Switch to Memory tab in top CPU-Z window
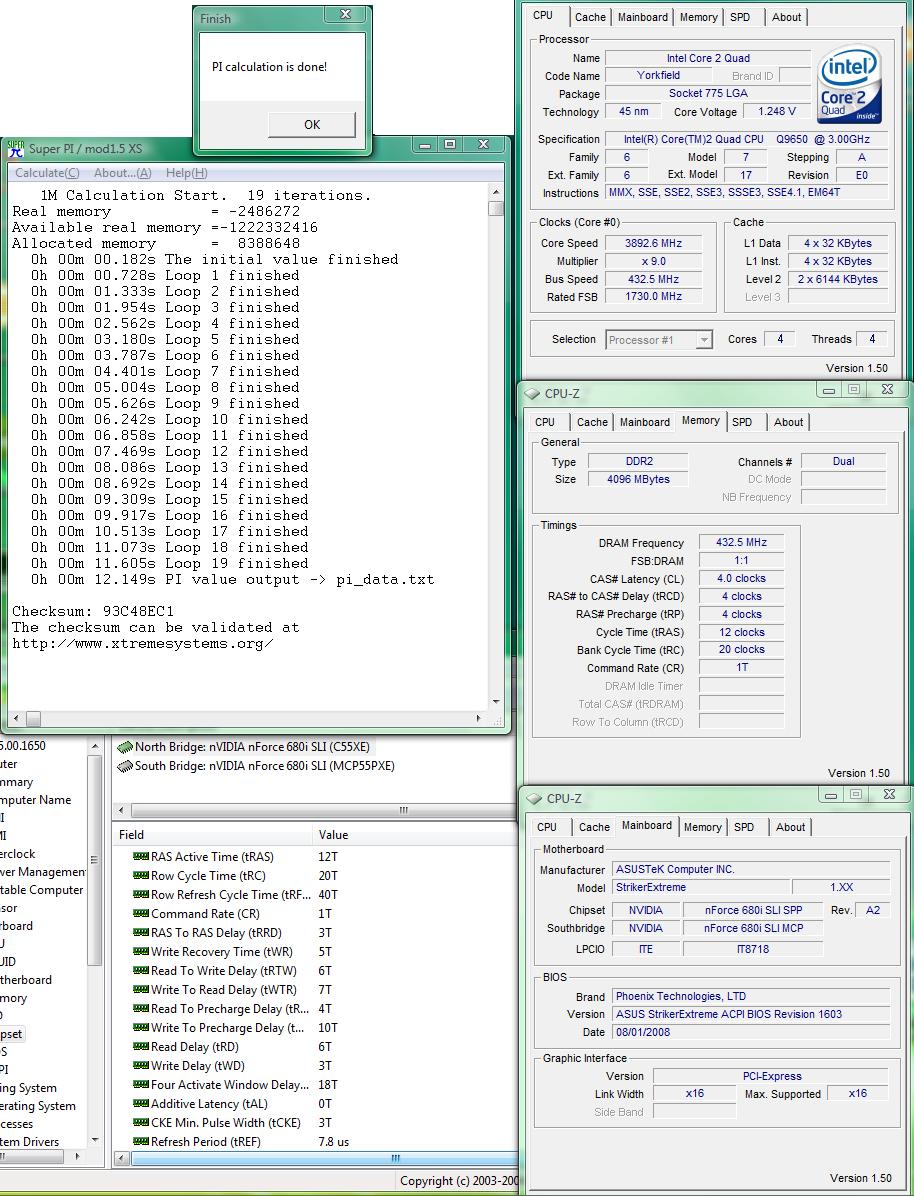 pyautogui.click(x=698, y=17)
